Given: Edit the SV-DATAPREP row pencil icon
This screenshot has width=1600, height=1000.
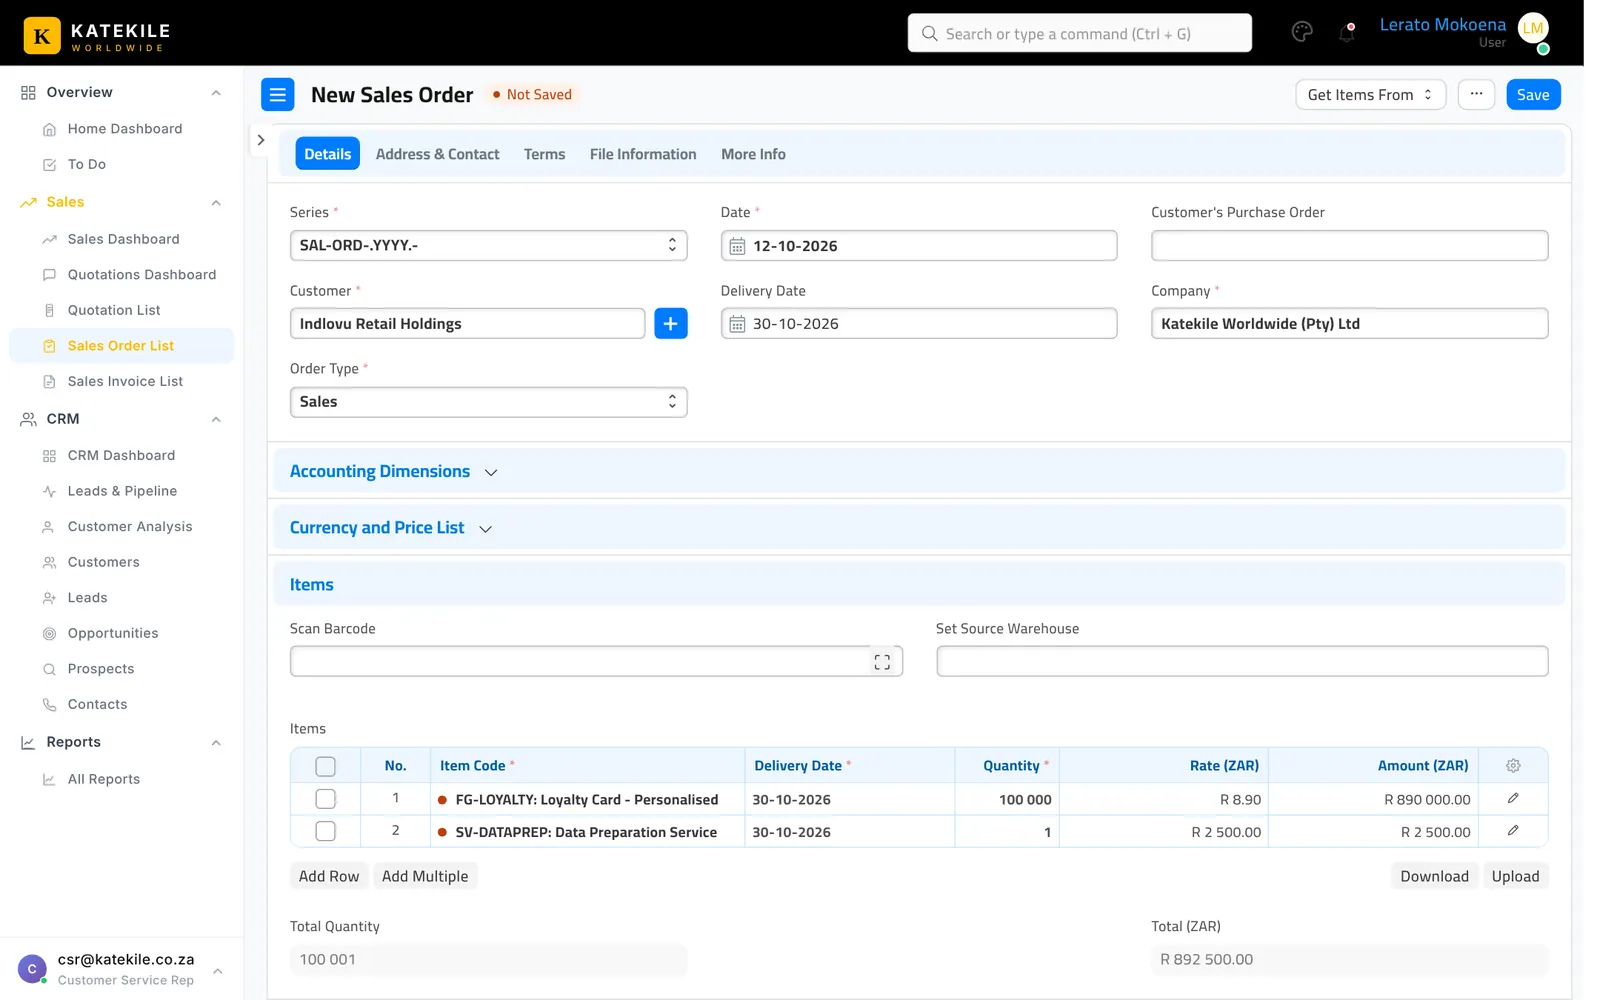Looking at the screenshot, I should [1513, 831].
